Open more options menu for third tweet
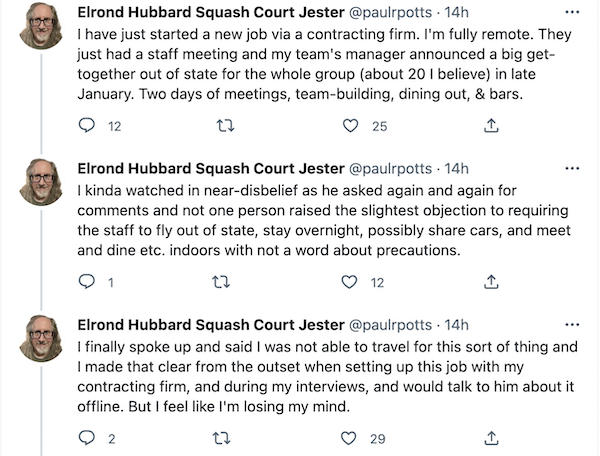Viewport: 600px width, 456px height. click(572, 325)
